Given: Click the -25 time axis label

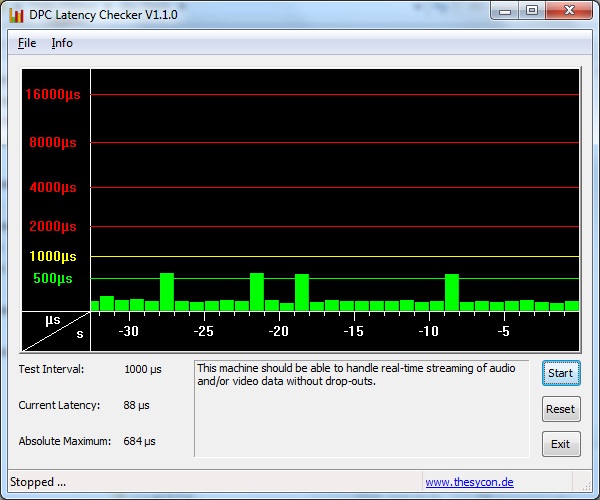Looking at the screenshot, I should click(x=204, y=331).
